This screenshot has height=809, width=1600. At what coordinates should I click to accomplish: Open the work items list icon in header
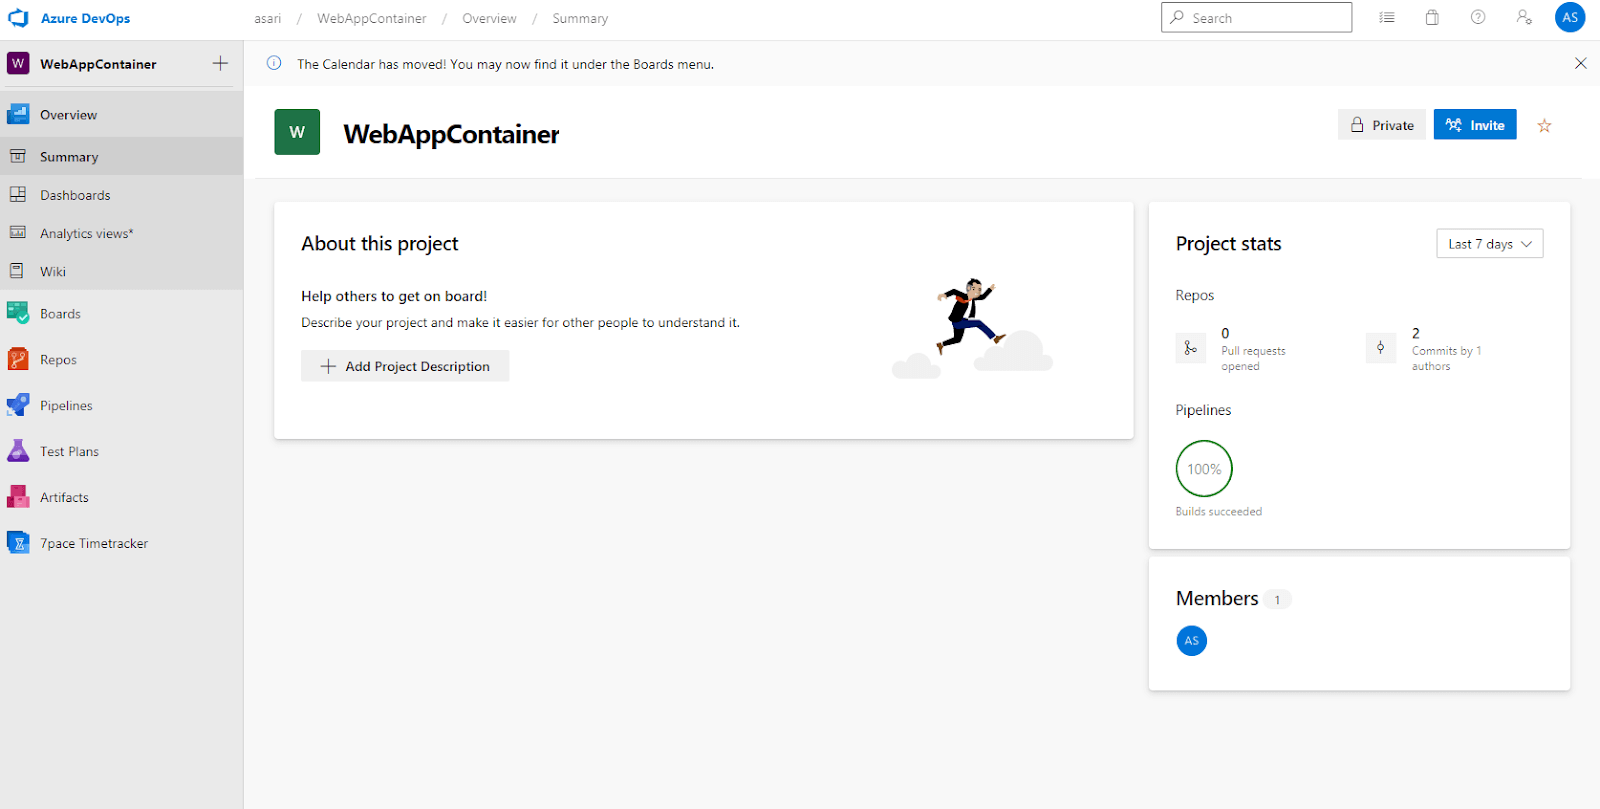click(x=1387, y=18)
